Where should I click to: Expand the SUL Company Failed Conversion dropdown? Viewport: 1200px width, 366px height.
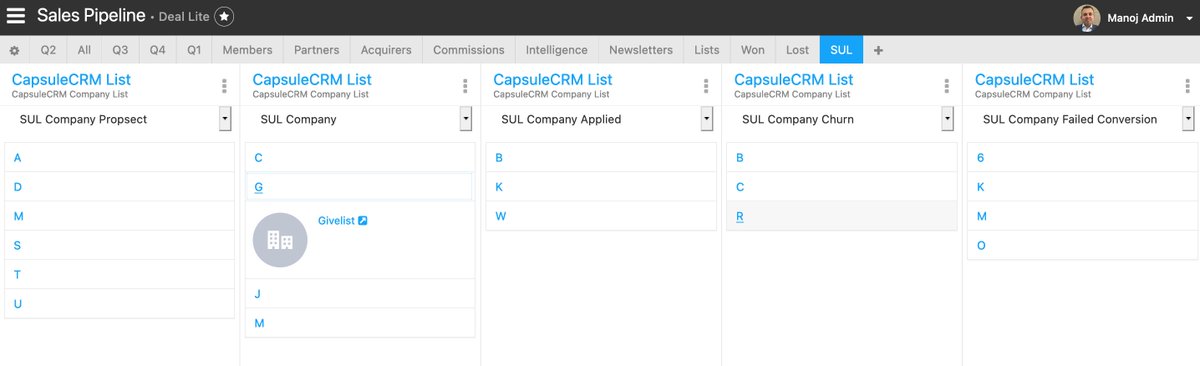(x=1188, y=119)
